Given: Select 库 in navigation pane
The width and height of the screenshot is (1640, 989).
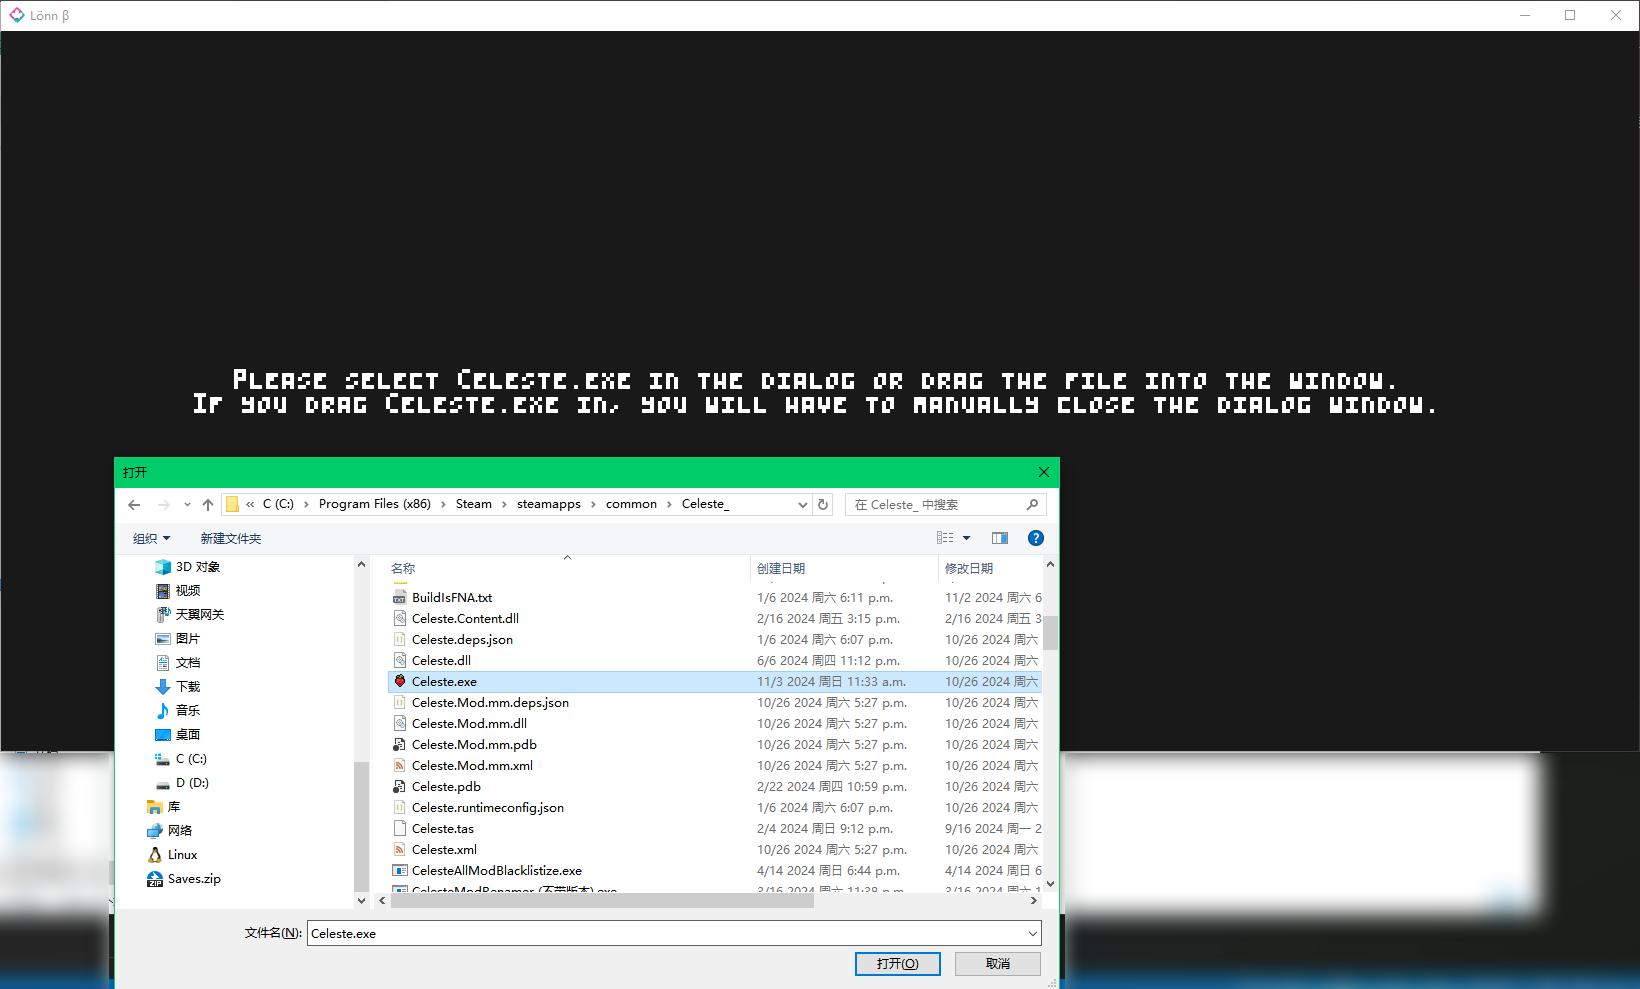Looking at the screenshot, I should pyautogui.click(x=164, y=807).
